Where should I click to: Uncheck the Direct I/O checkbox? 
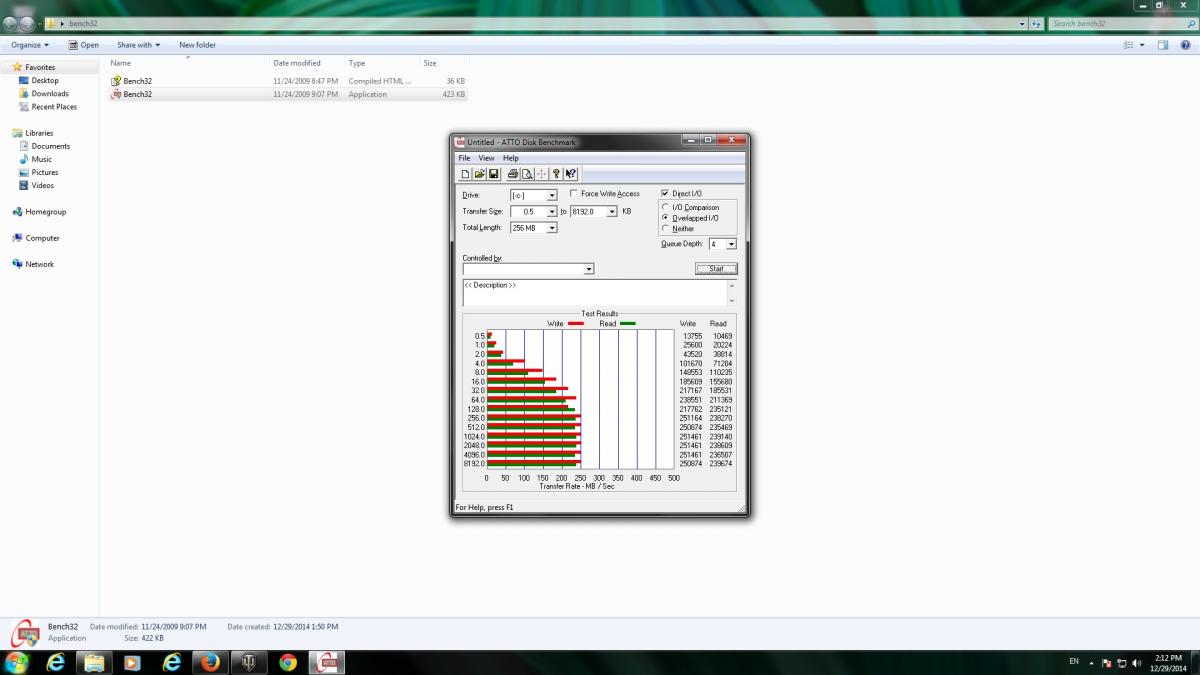pyautogui.click(x=665, y=193)
